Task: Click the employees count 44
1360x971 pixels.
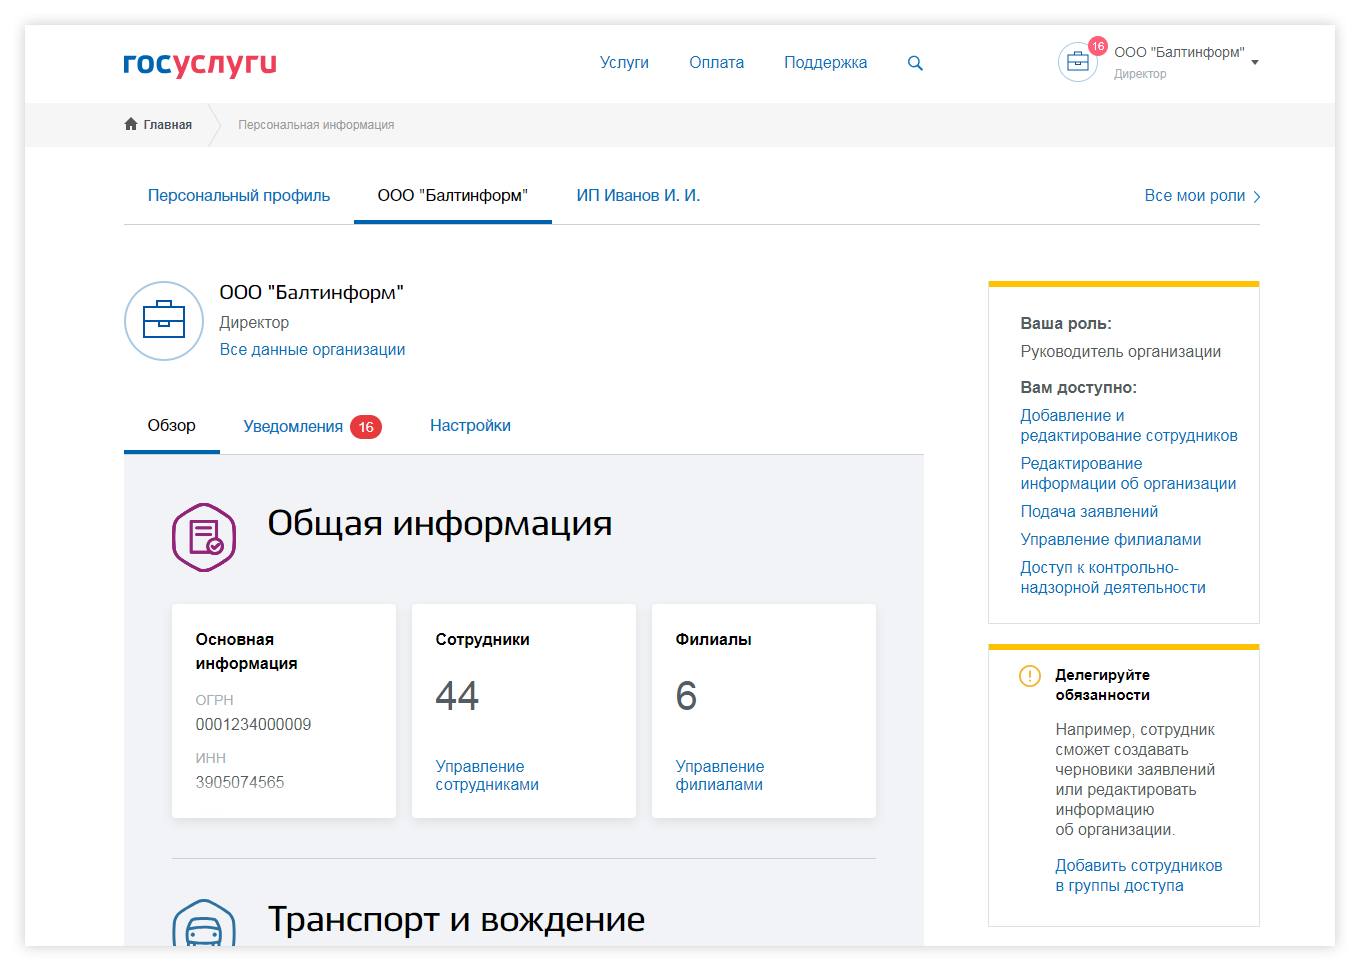Action: click(x=457, y=696)
